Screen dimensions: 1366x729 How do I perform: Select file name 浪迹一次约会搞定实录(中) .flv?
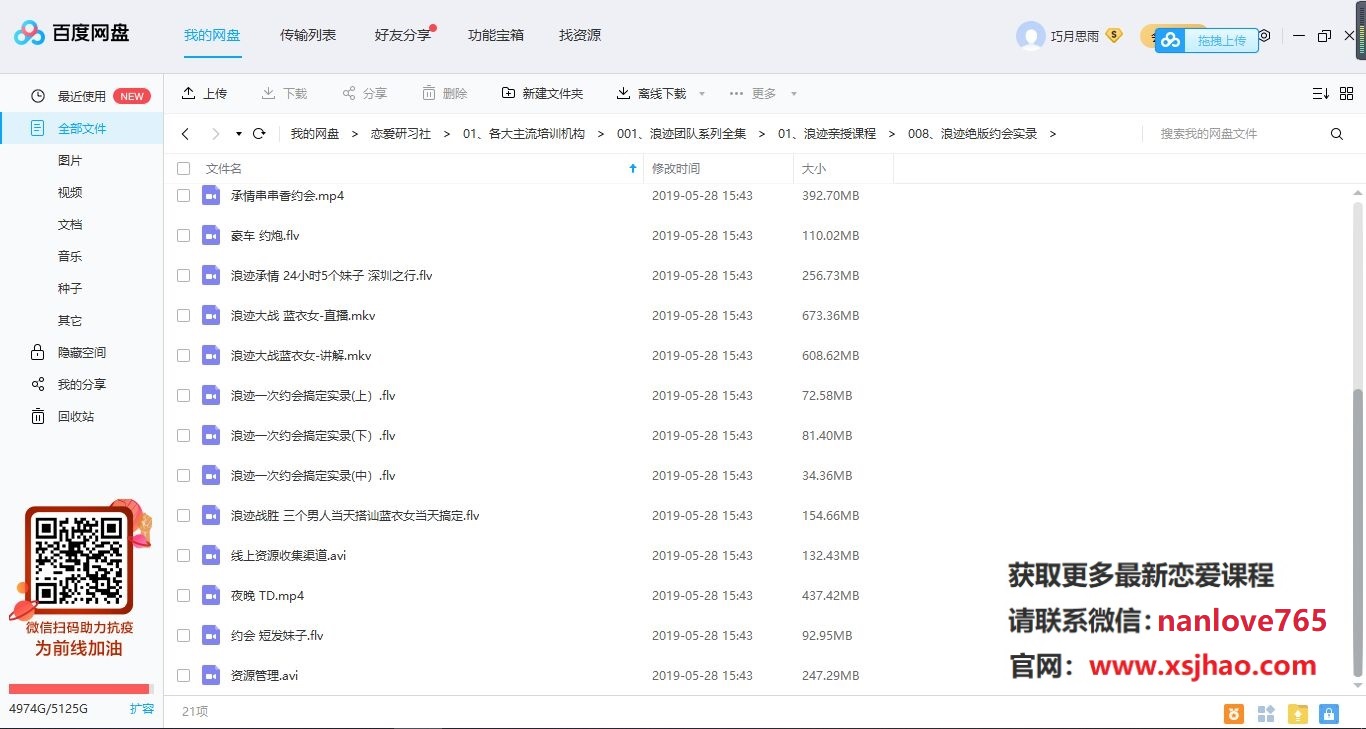point(313,476)
